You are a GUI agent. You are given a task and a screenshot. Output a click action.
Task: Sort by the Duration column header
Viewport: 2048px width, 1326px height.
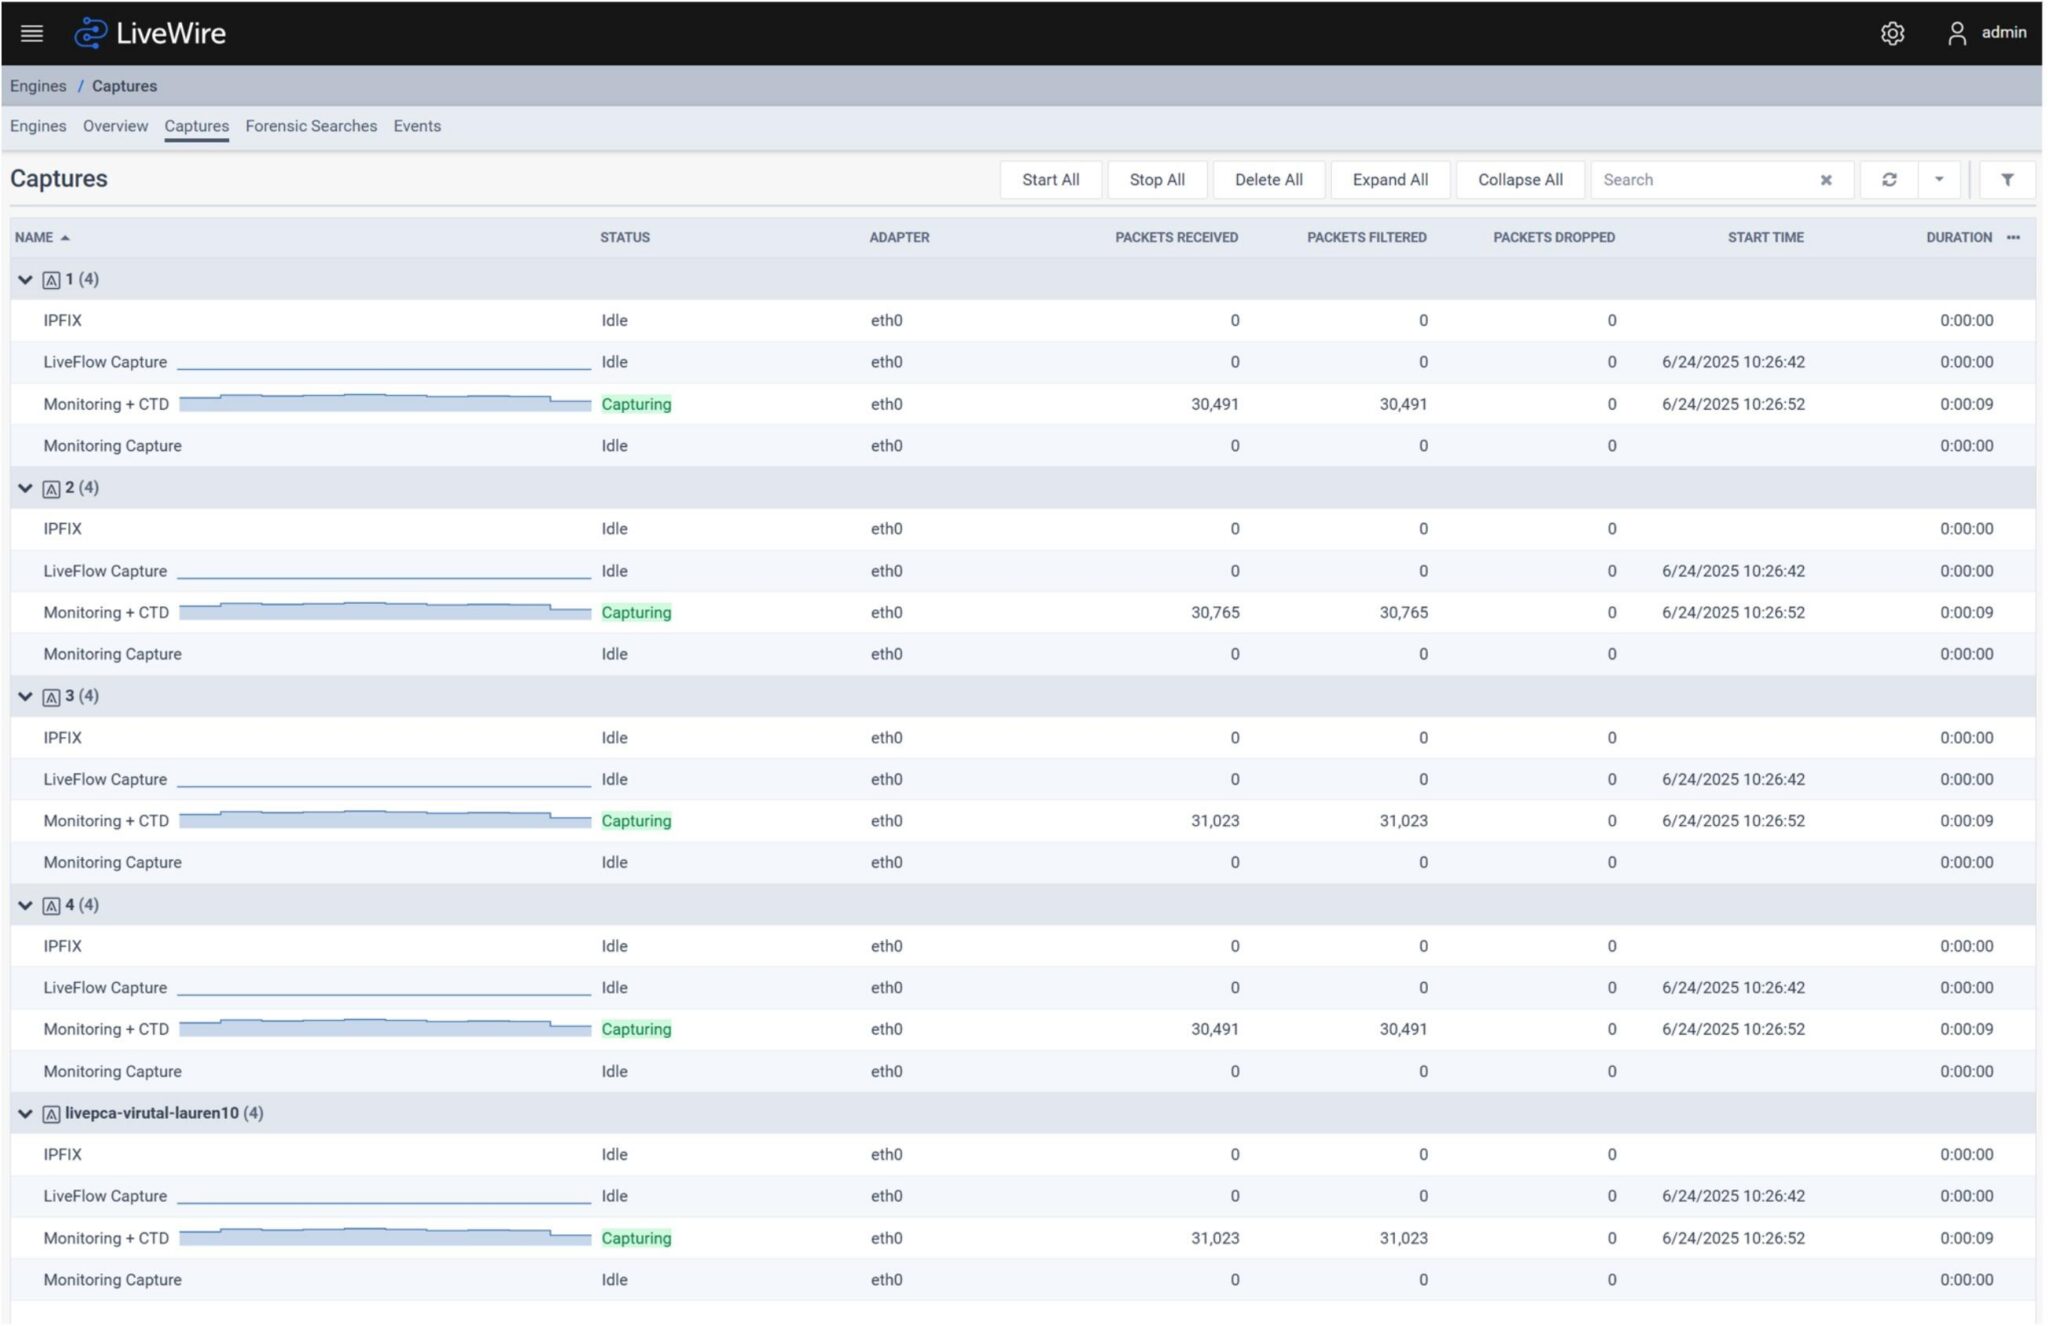pos(1959,237)
